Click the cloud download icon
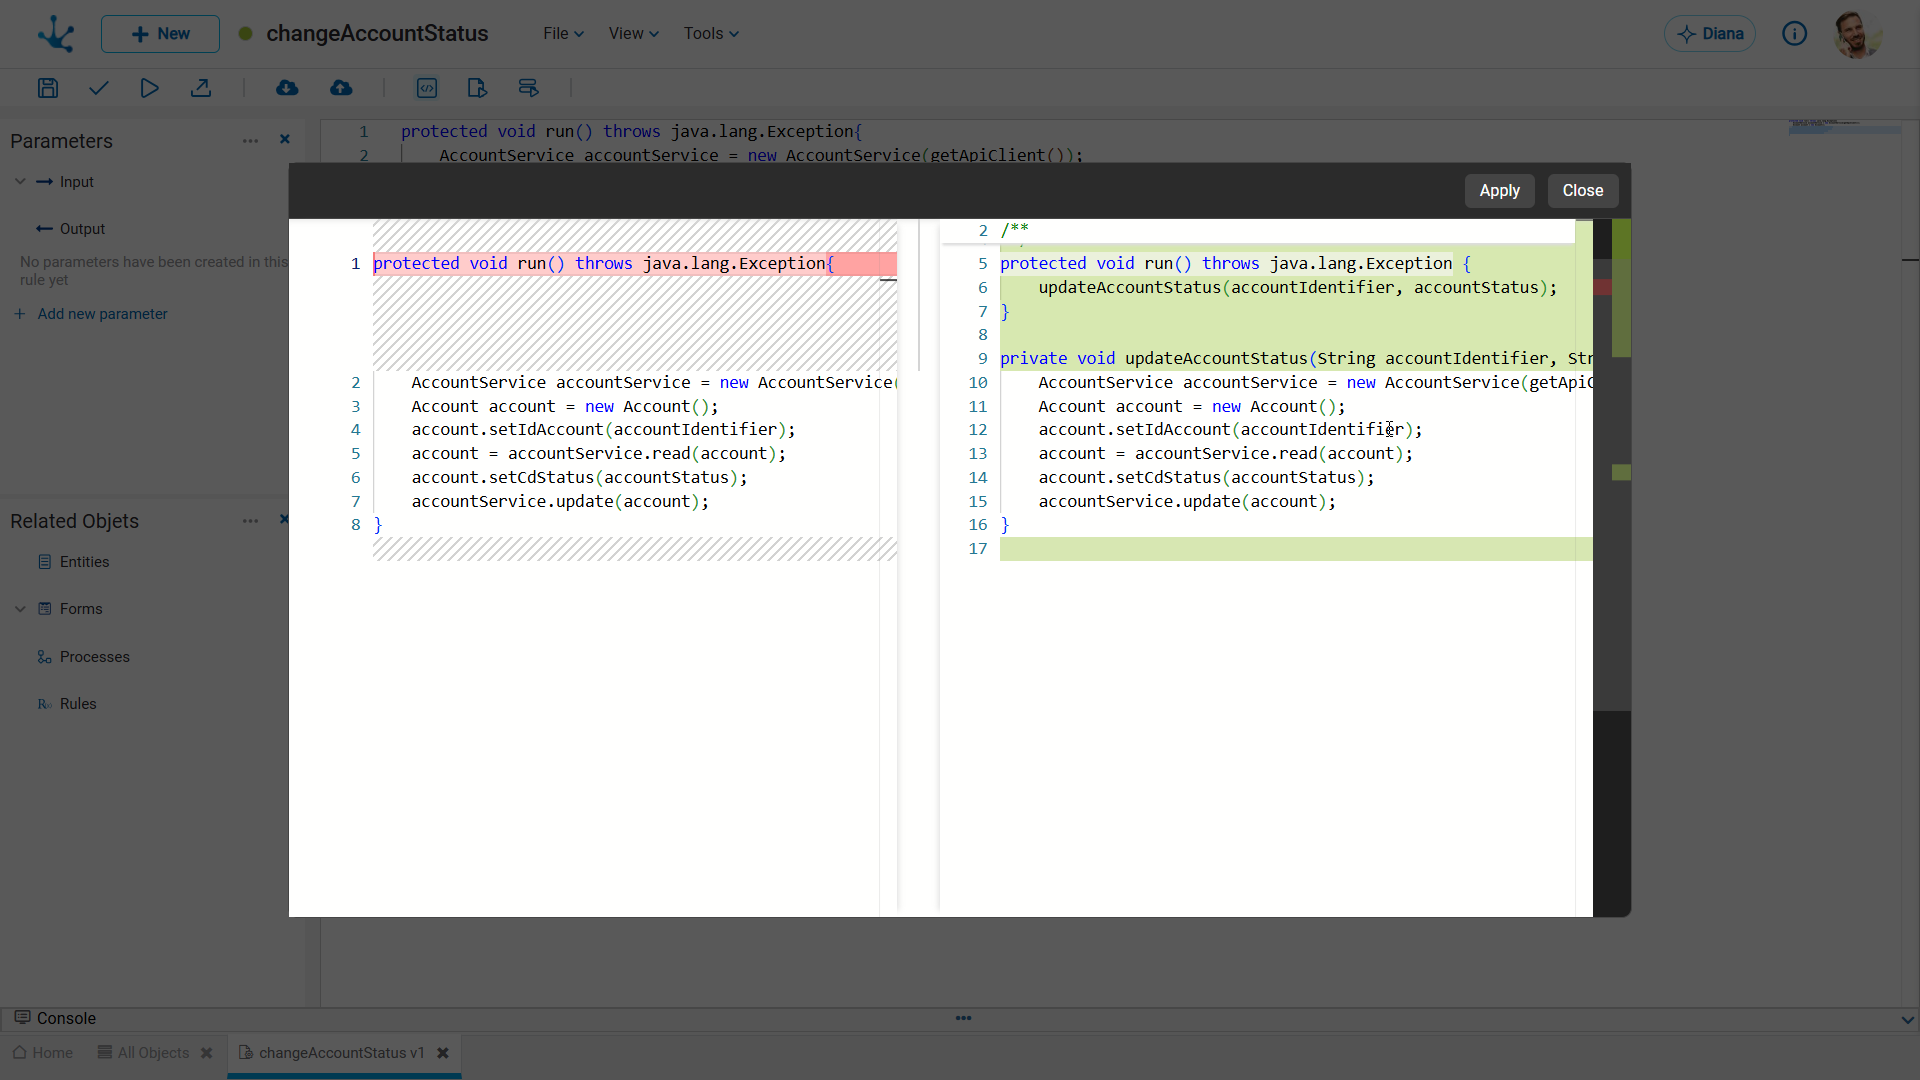The height and width of the screenshot is (1080, 1920). (287, 88)
